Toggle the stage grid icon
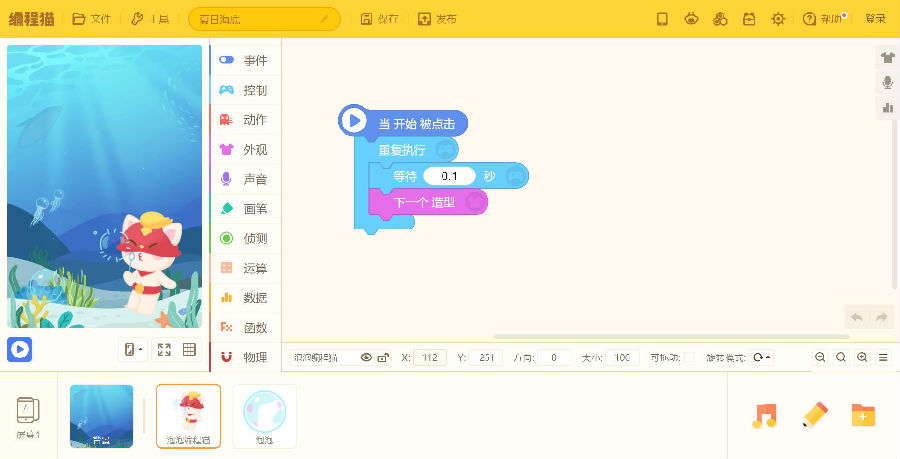The height and width of the screenshot is (459, 900). point(189,350)
